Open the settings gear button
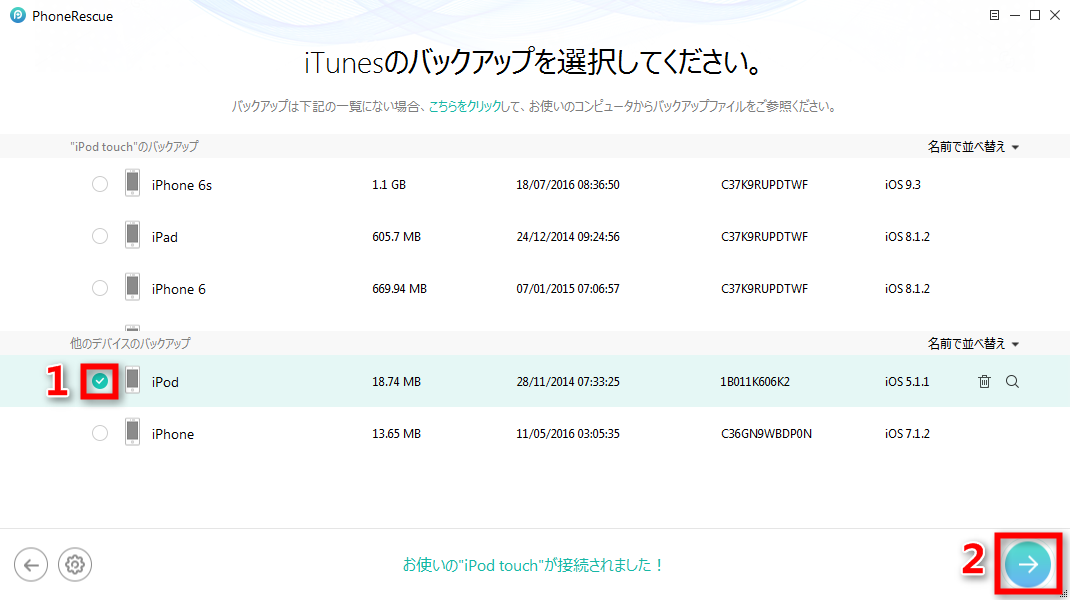The height and width of the screenshot is (600, 1070). pyautogui.click(x=74, y=565)
